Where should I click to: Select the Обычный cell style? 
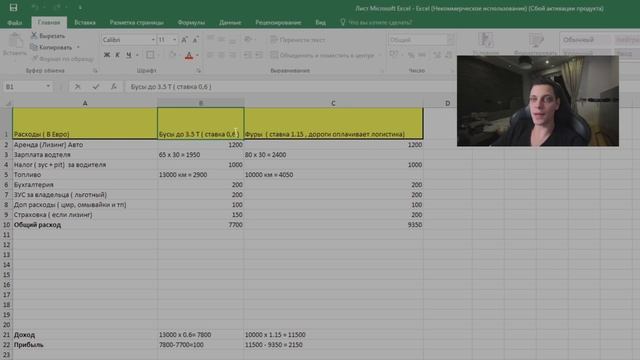pyautogui.click(x=585, y=40)
